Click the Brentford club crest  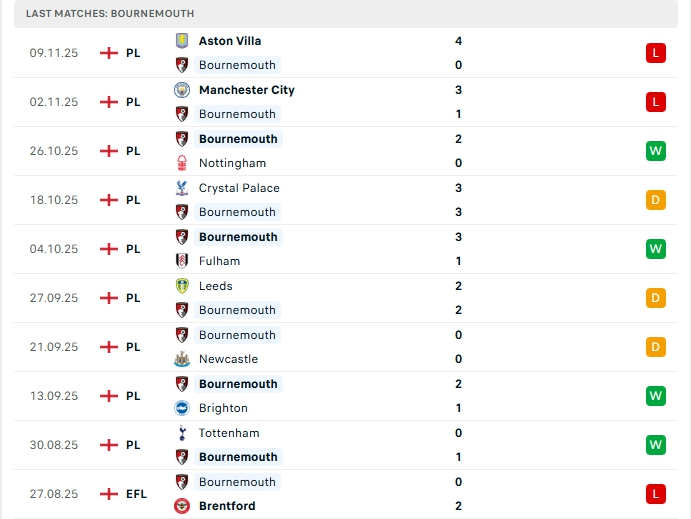182,506
